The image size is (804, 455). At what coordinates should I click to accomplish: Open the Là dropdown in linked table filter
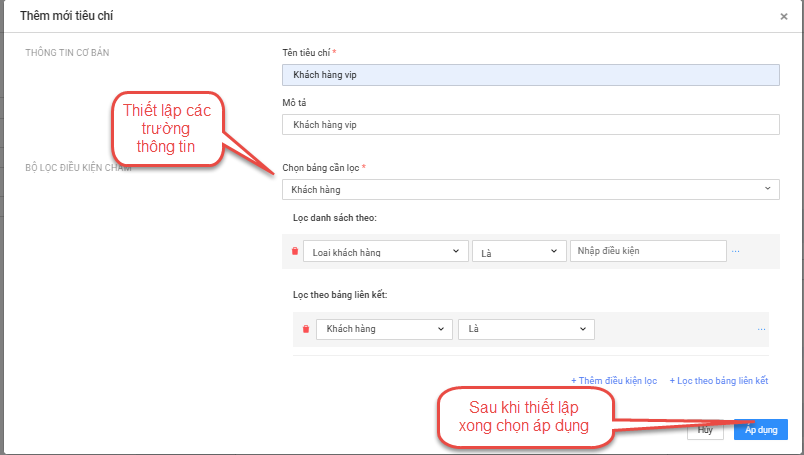coord(526,329)
